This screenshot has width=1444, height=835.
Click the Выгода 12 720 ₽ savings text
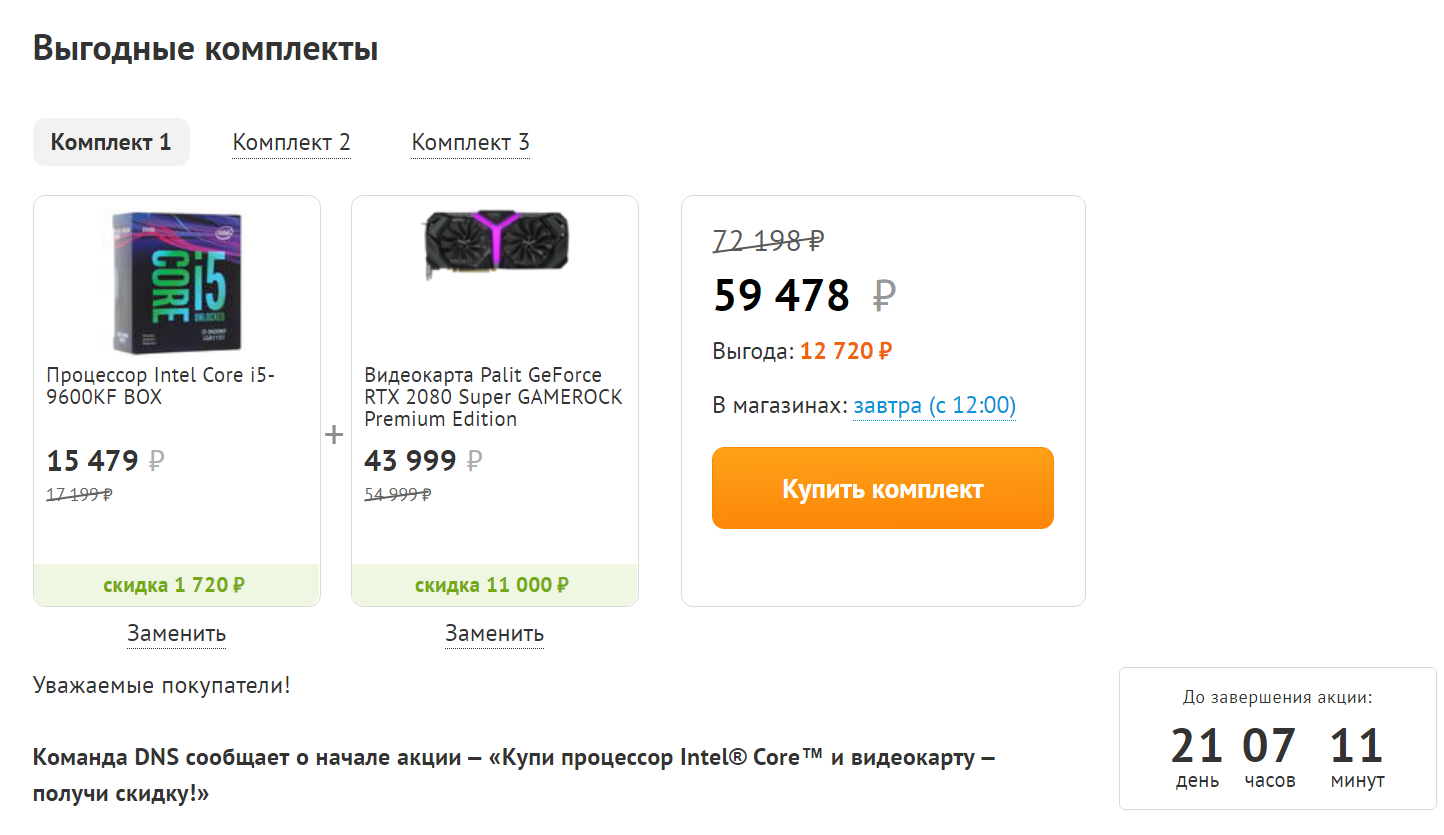[x=802, y=352]
